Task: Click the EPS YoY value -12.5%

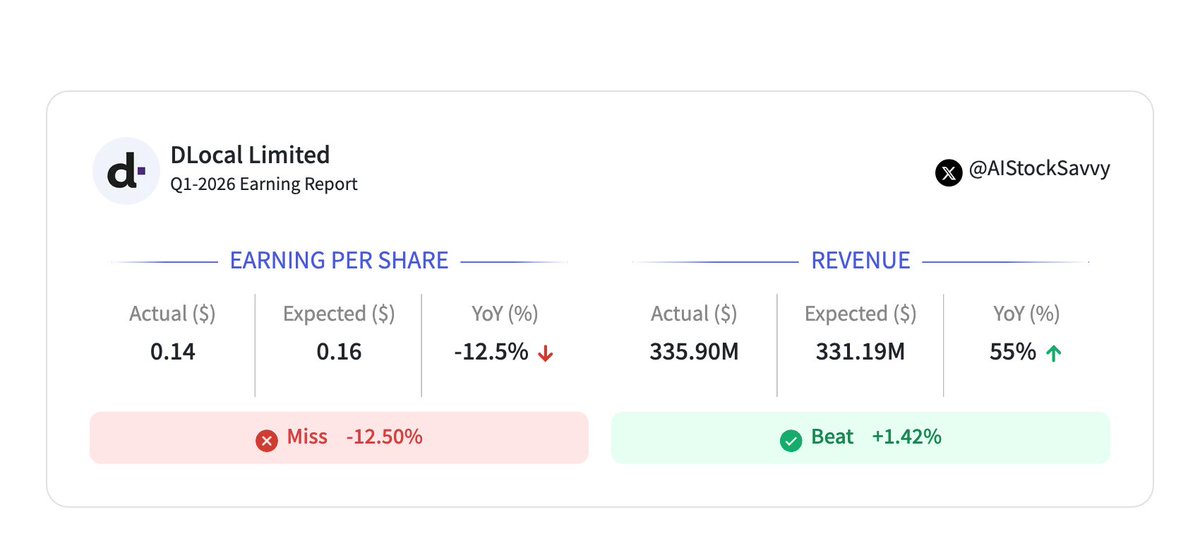Action: (x=490, y=352)
